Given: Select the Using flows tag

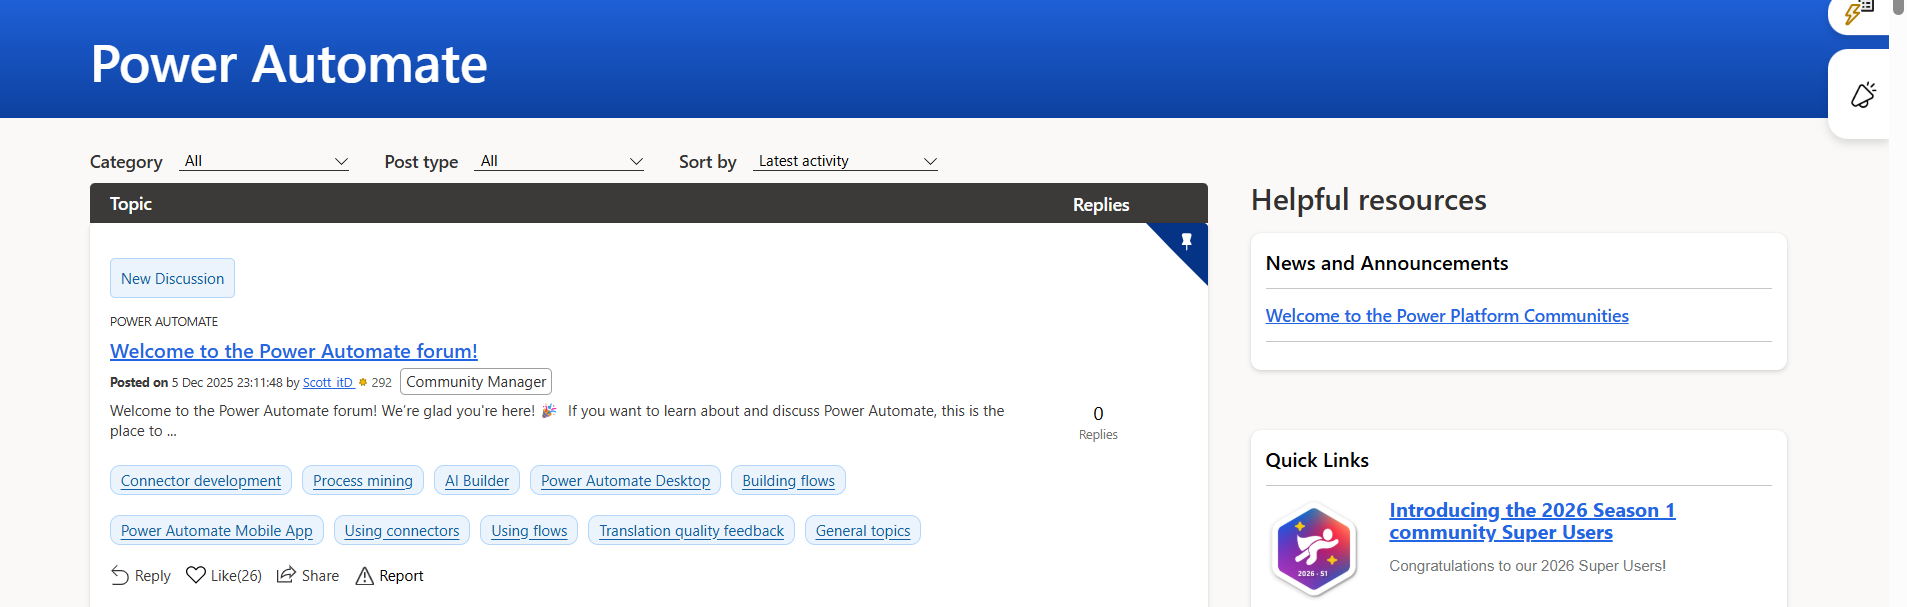Looking at the screenshot, I should pos(529,530).
